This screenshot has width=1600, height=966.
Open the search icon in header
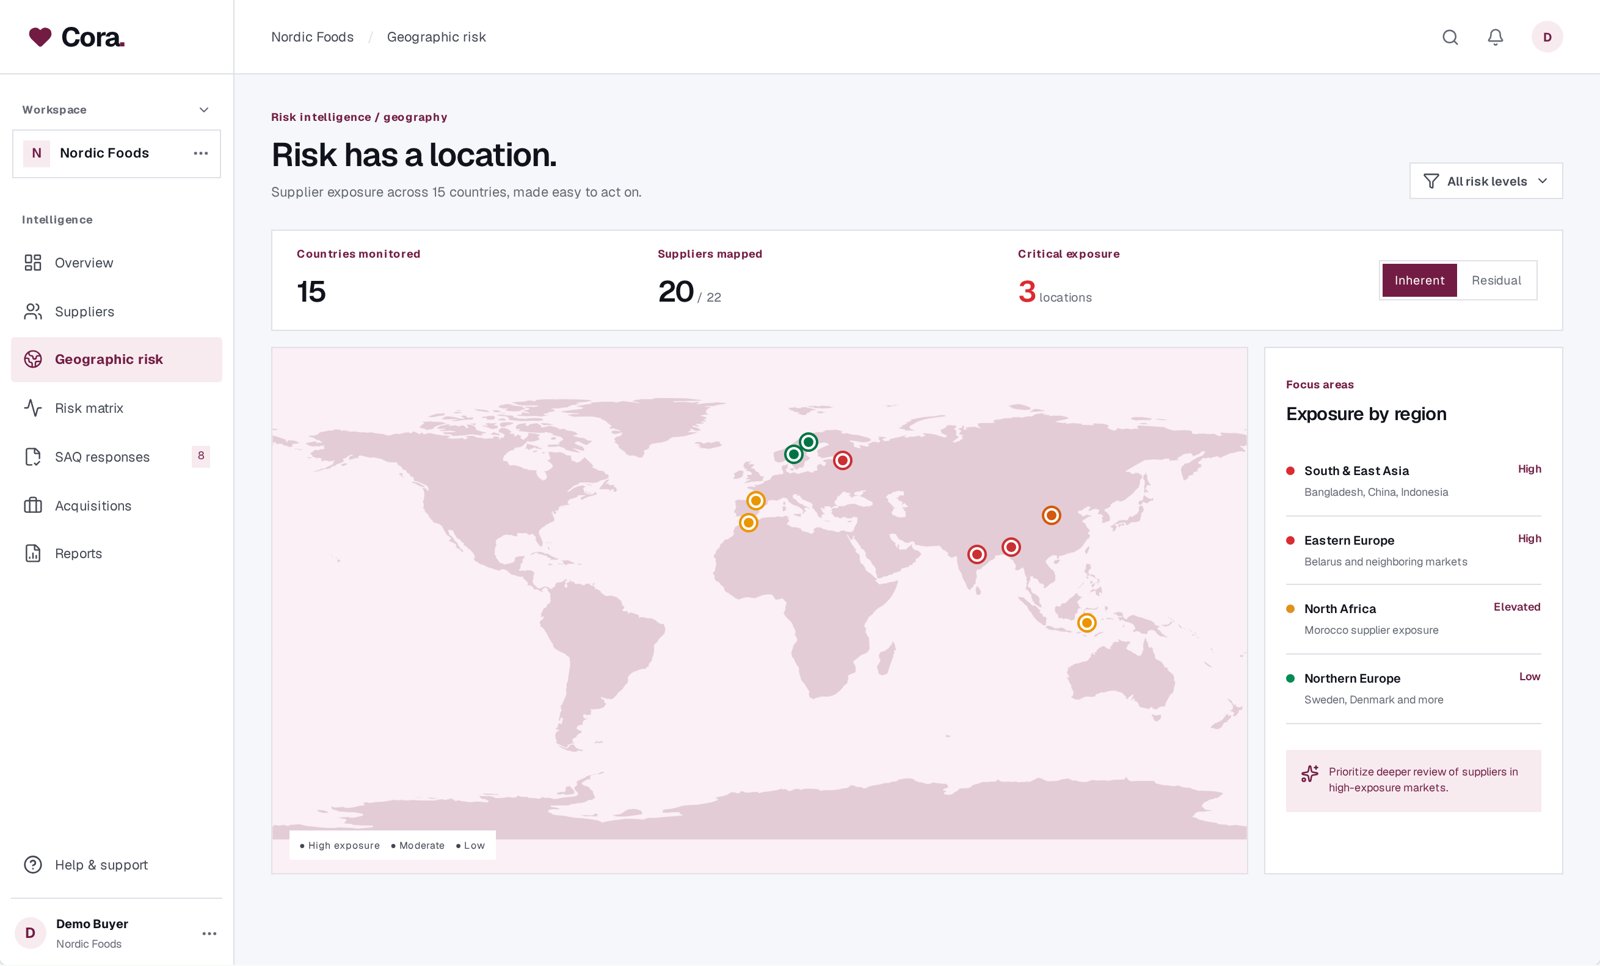coord(1450,37)
